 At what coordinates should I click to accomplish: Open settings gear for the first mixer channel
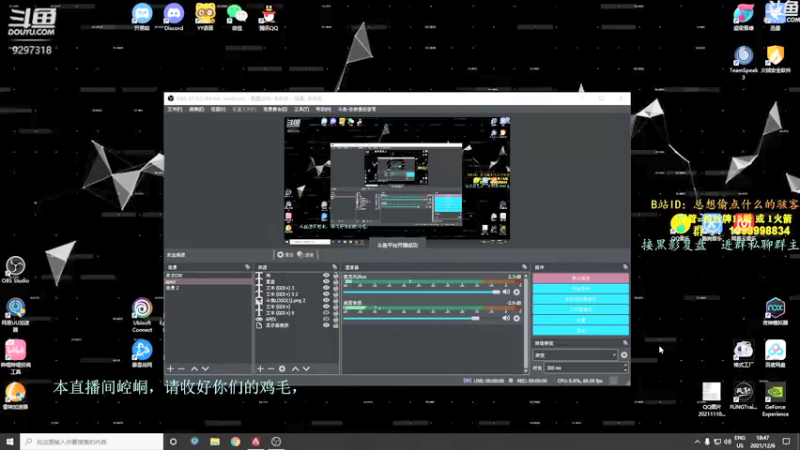pyautogui.click(x=517, y=292)
